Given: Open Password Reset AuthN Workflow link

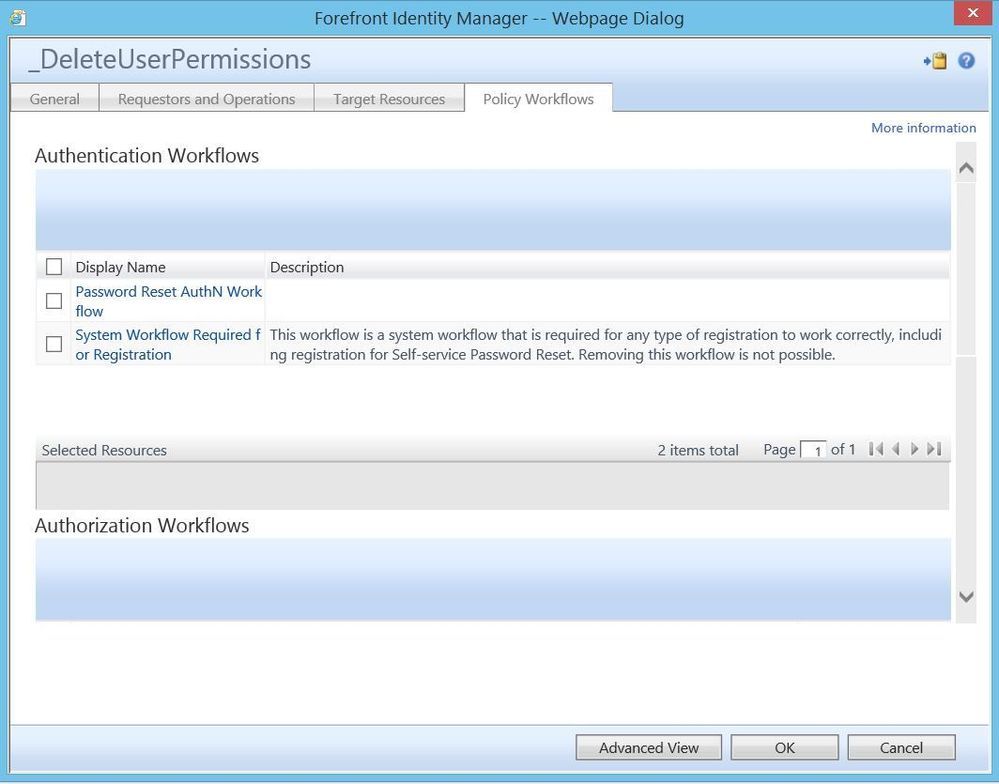Looking at the screenshot, I should 168,301.
